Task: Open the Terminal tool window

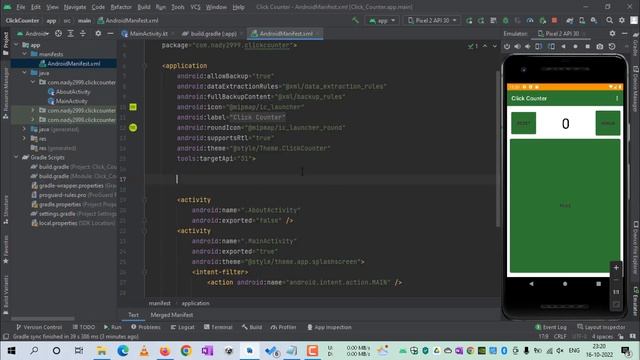Action: click(x=218, y=327)
